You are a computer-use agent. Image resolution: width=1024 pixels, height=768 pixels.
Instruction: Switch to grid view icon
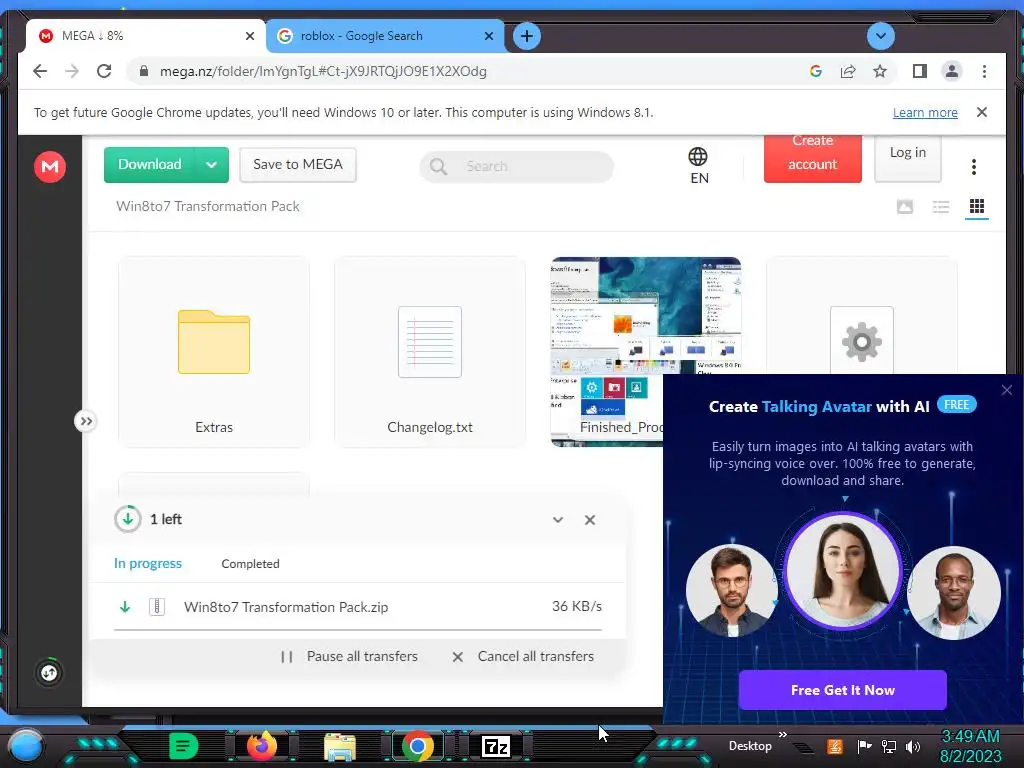977,207
